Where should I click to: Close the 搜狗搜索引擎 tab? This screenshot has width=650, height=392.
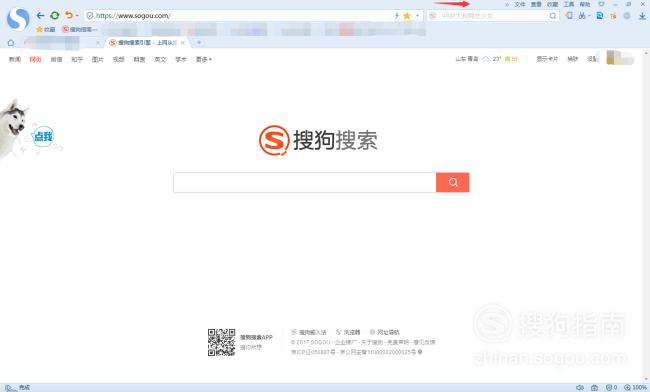tap(183, 43)
